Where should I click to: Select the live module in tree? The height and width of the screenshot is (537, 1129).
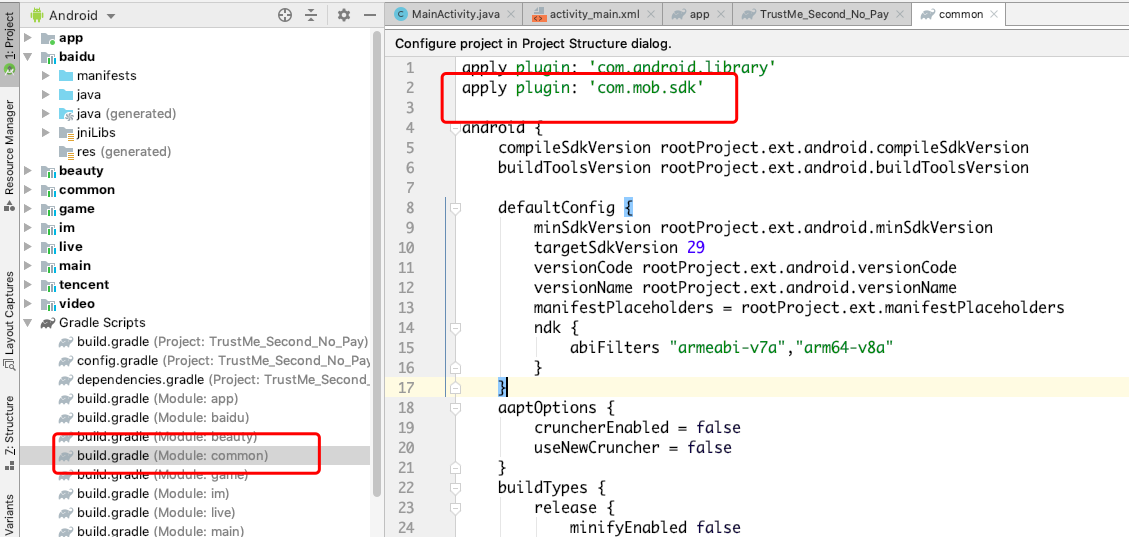click(x=71, y=247)
